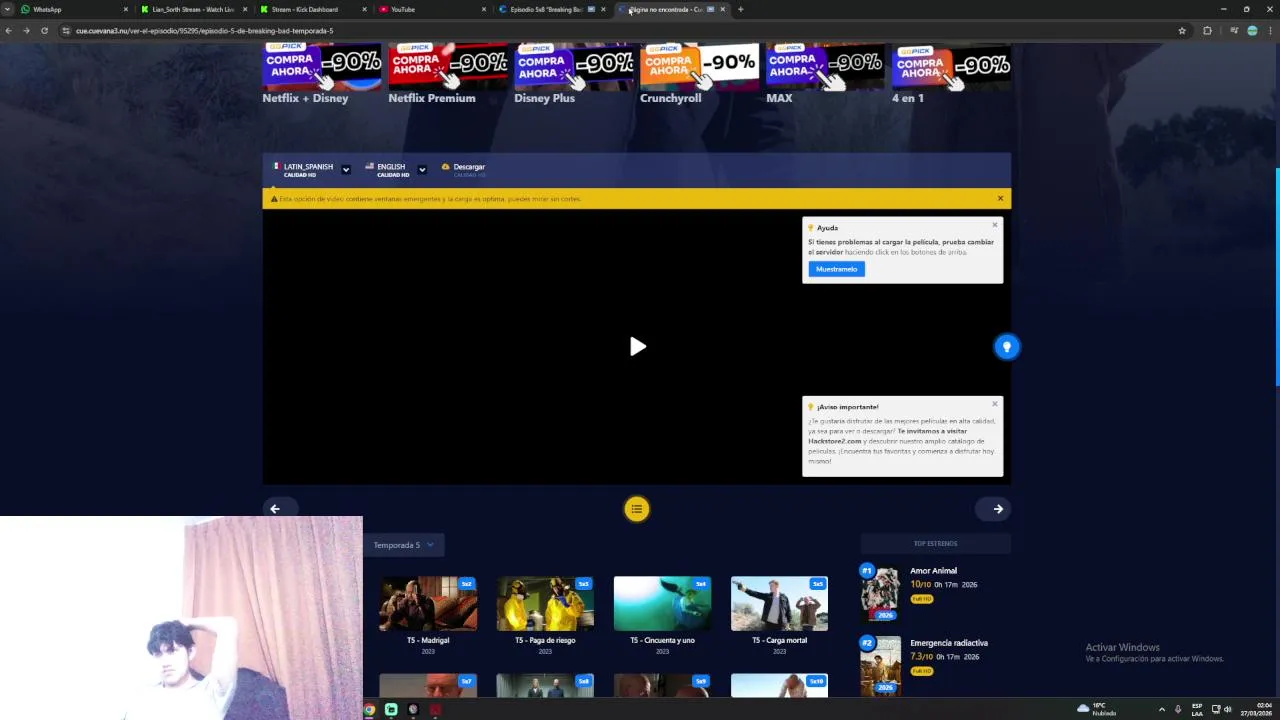Close the WhatsApp browser tab
Image resolution: width=1280 pixels, height=720 pixels.
point(125,9)
